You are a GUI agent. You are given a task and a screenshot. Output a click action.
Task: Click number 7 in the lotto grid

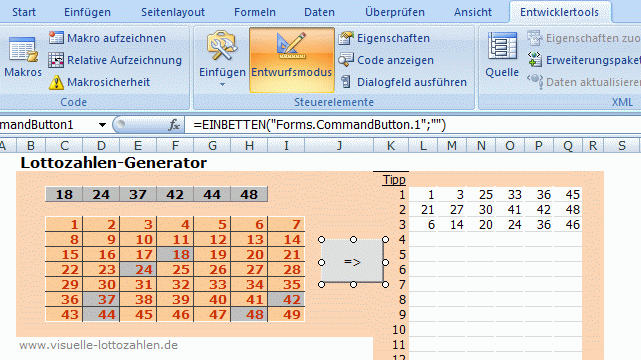286,224
